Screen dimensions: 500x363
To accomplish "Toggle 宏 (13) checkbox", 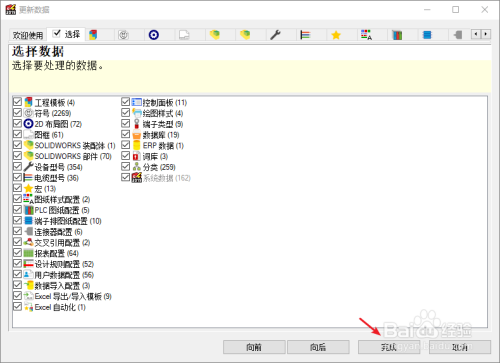I will click(x=17, y=188).
